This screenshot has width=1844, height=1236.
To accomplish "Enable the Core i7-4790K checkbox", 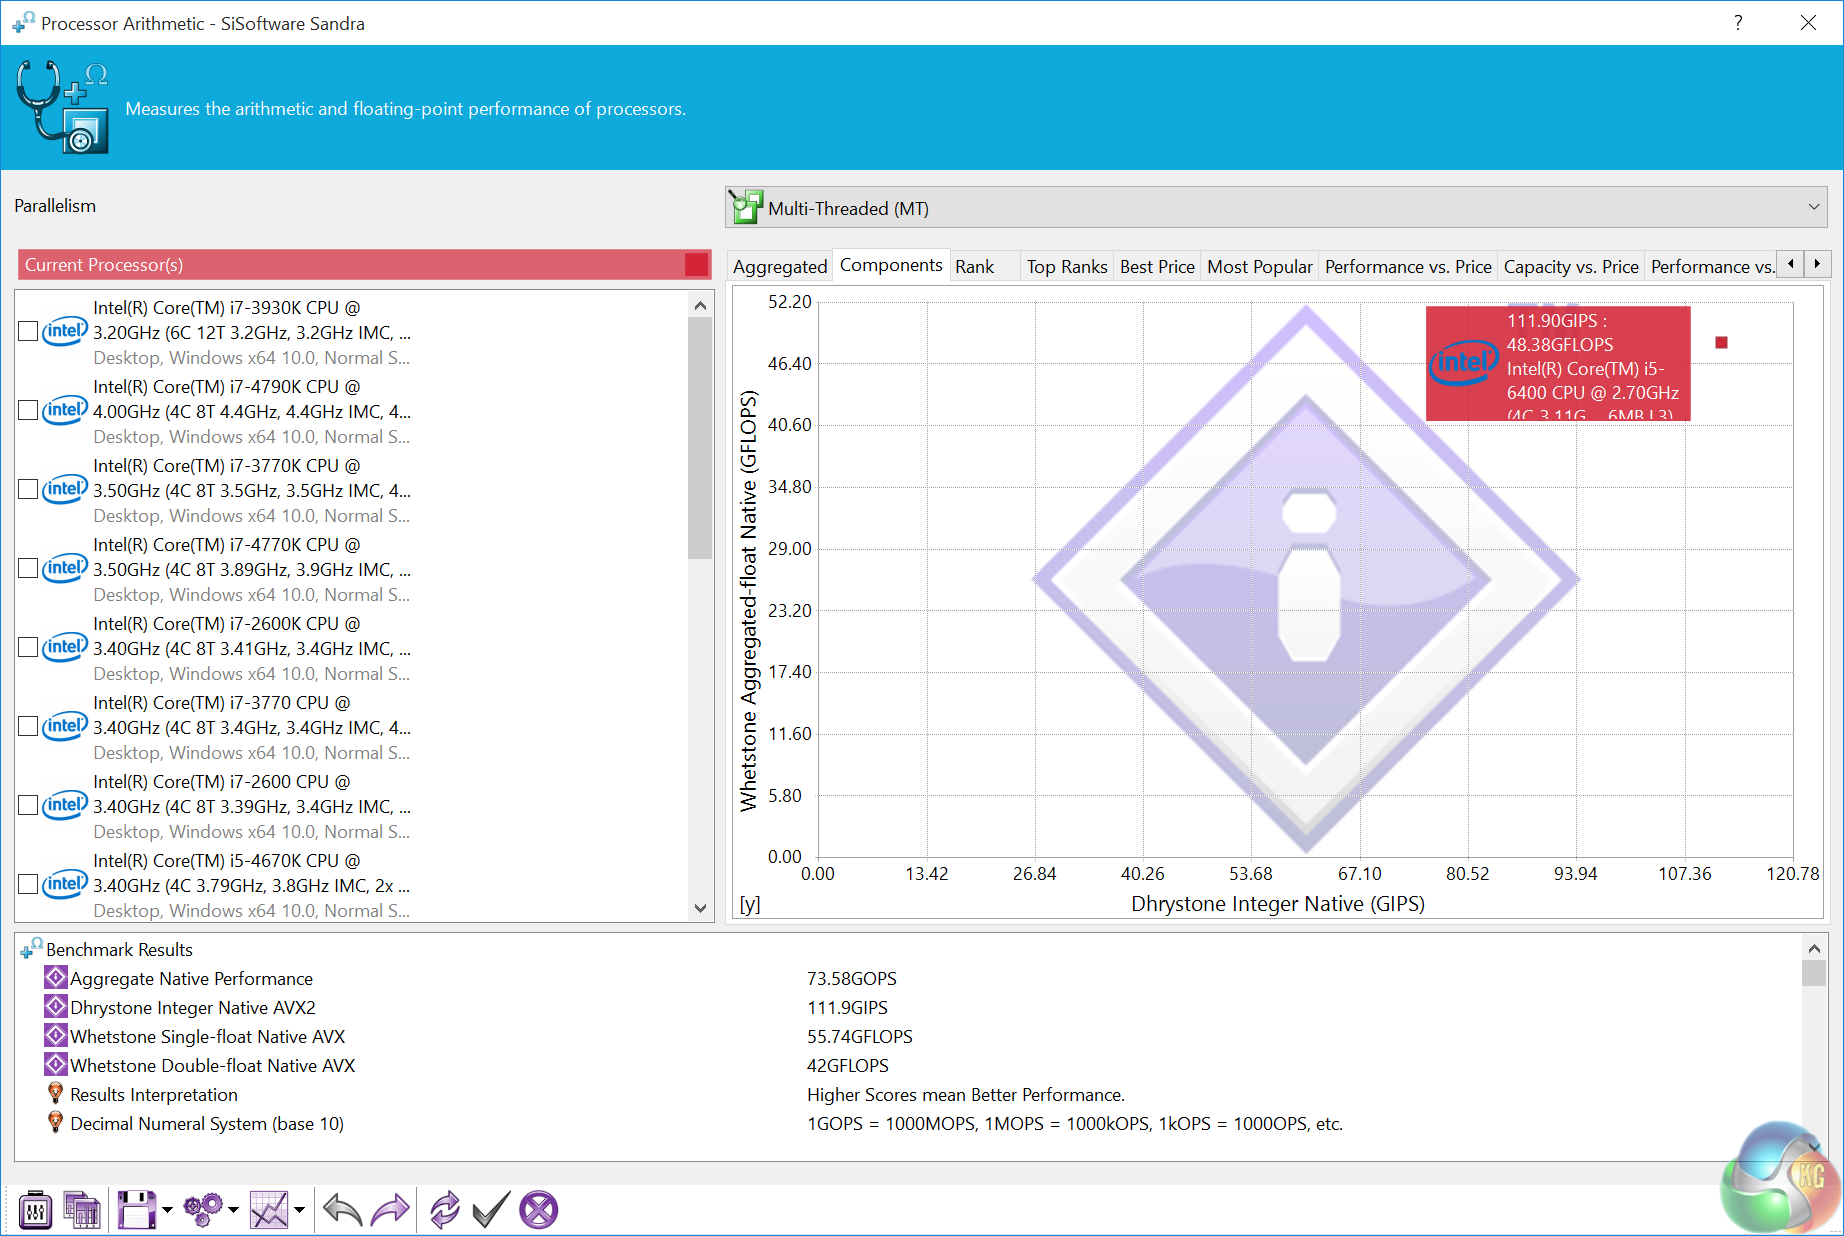I will click(29, 411).
